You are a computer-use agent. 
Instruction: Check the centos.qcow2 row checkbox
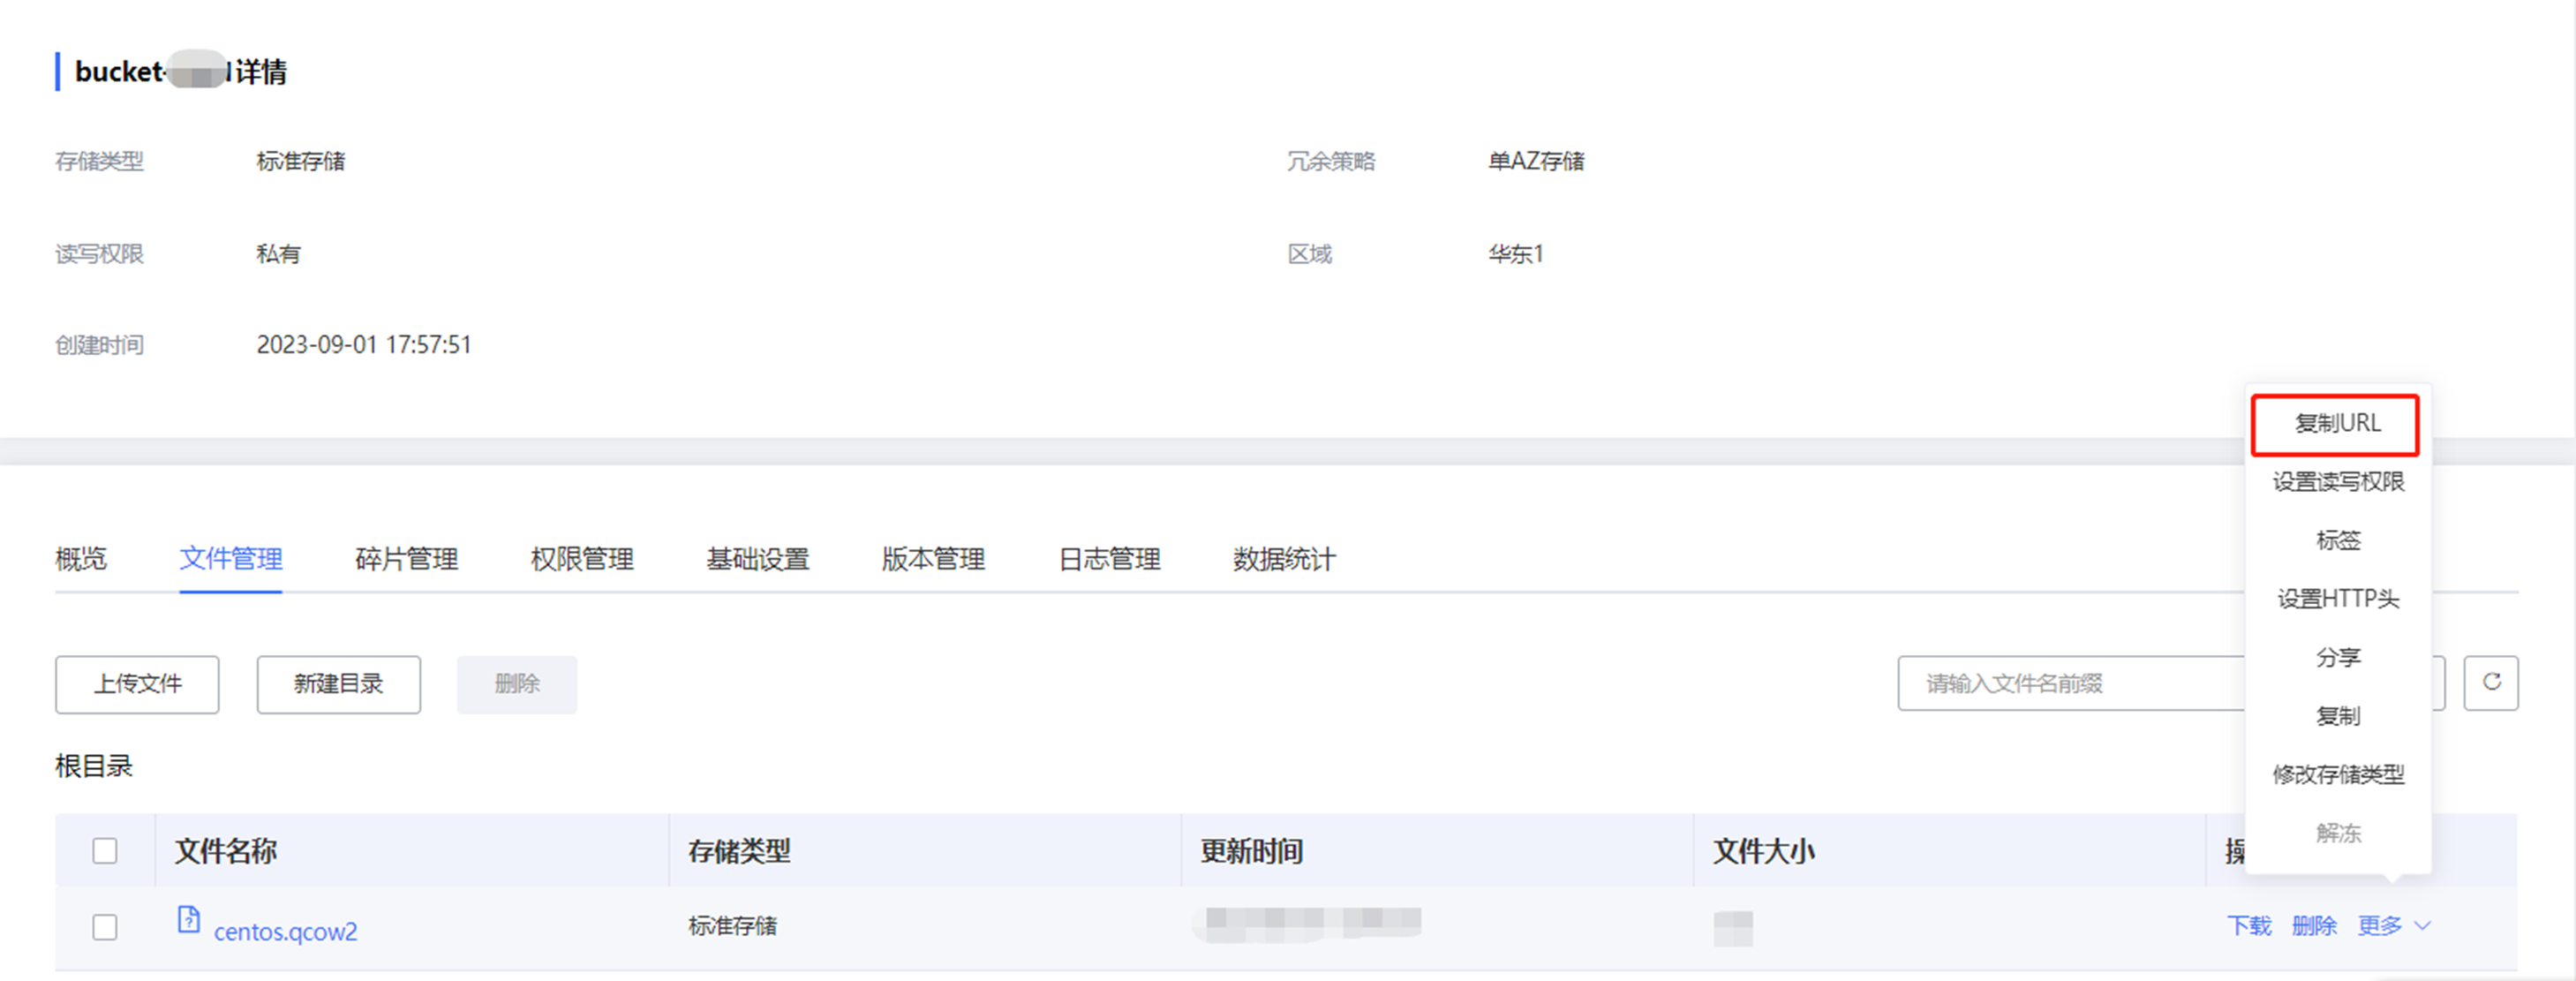pyautogui.click(x=105, y=927)
